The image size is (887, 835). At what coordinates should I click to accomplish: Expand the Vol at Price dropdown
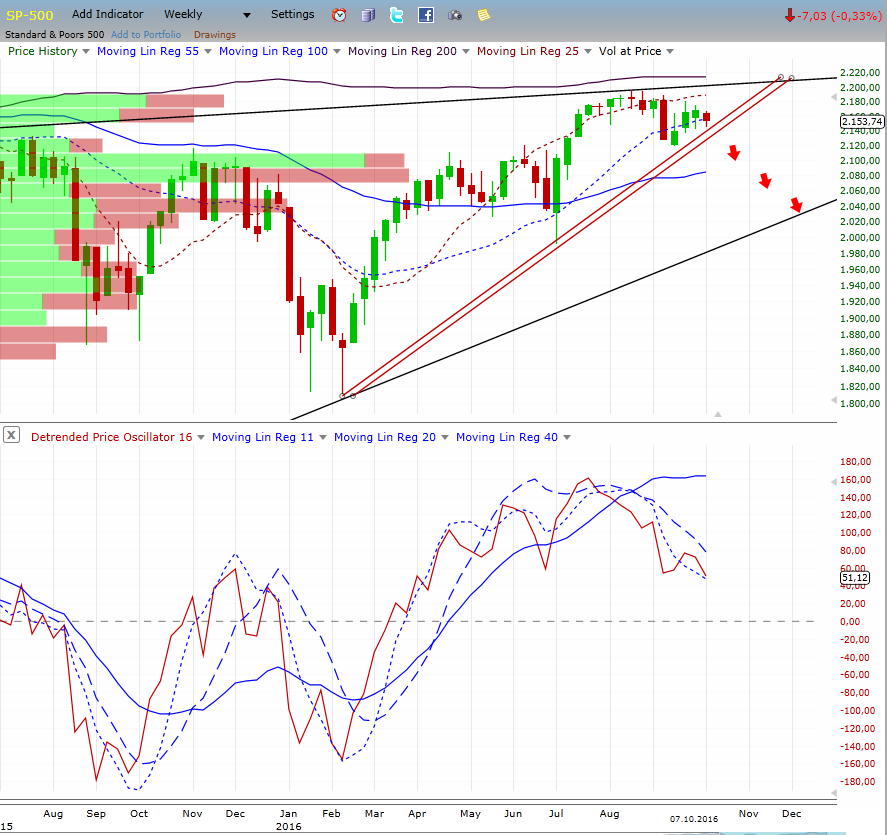[669, 51]
